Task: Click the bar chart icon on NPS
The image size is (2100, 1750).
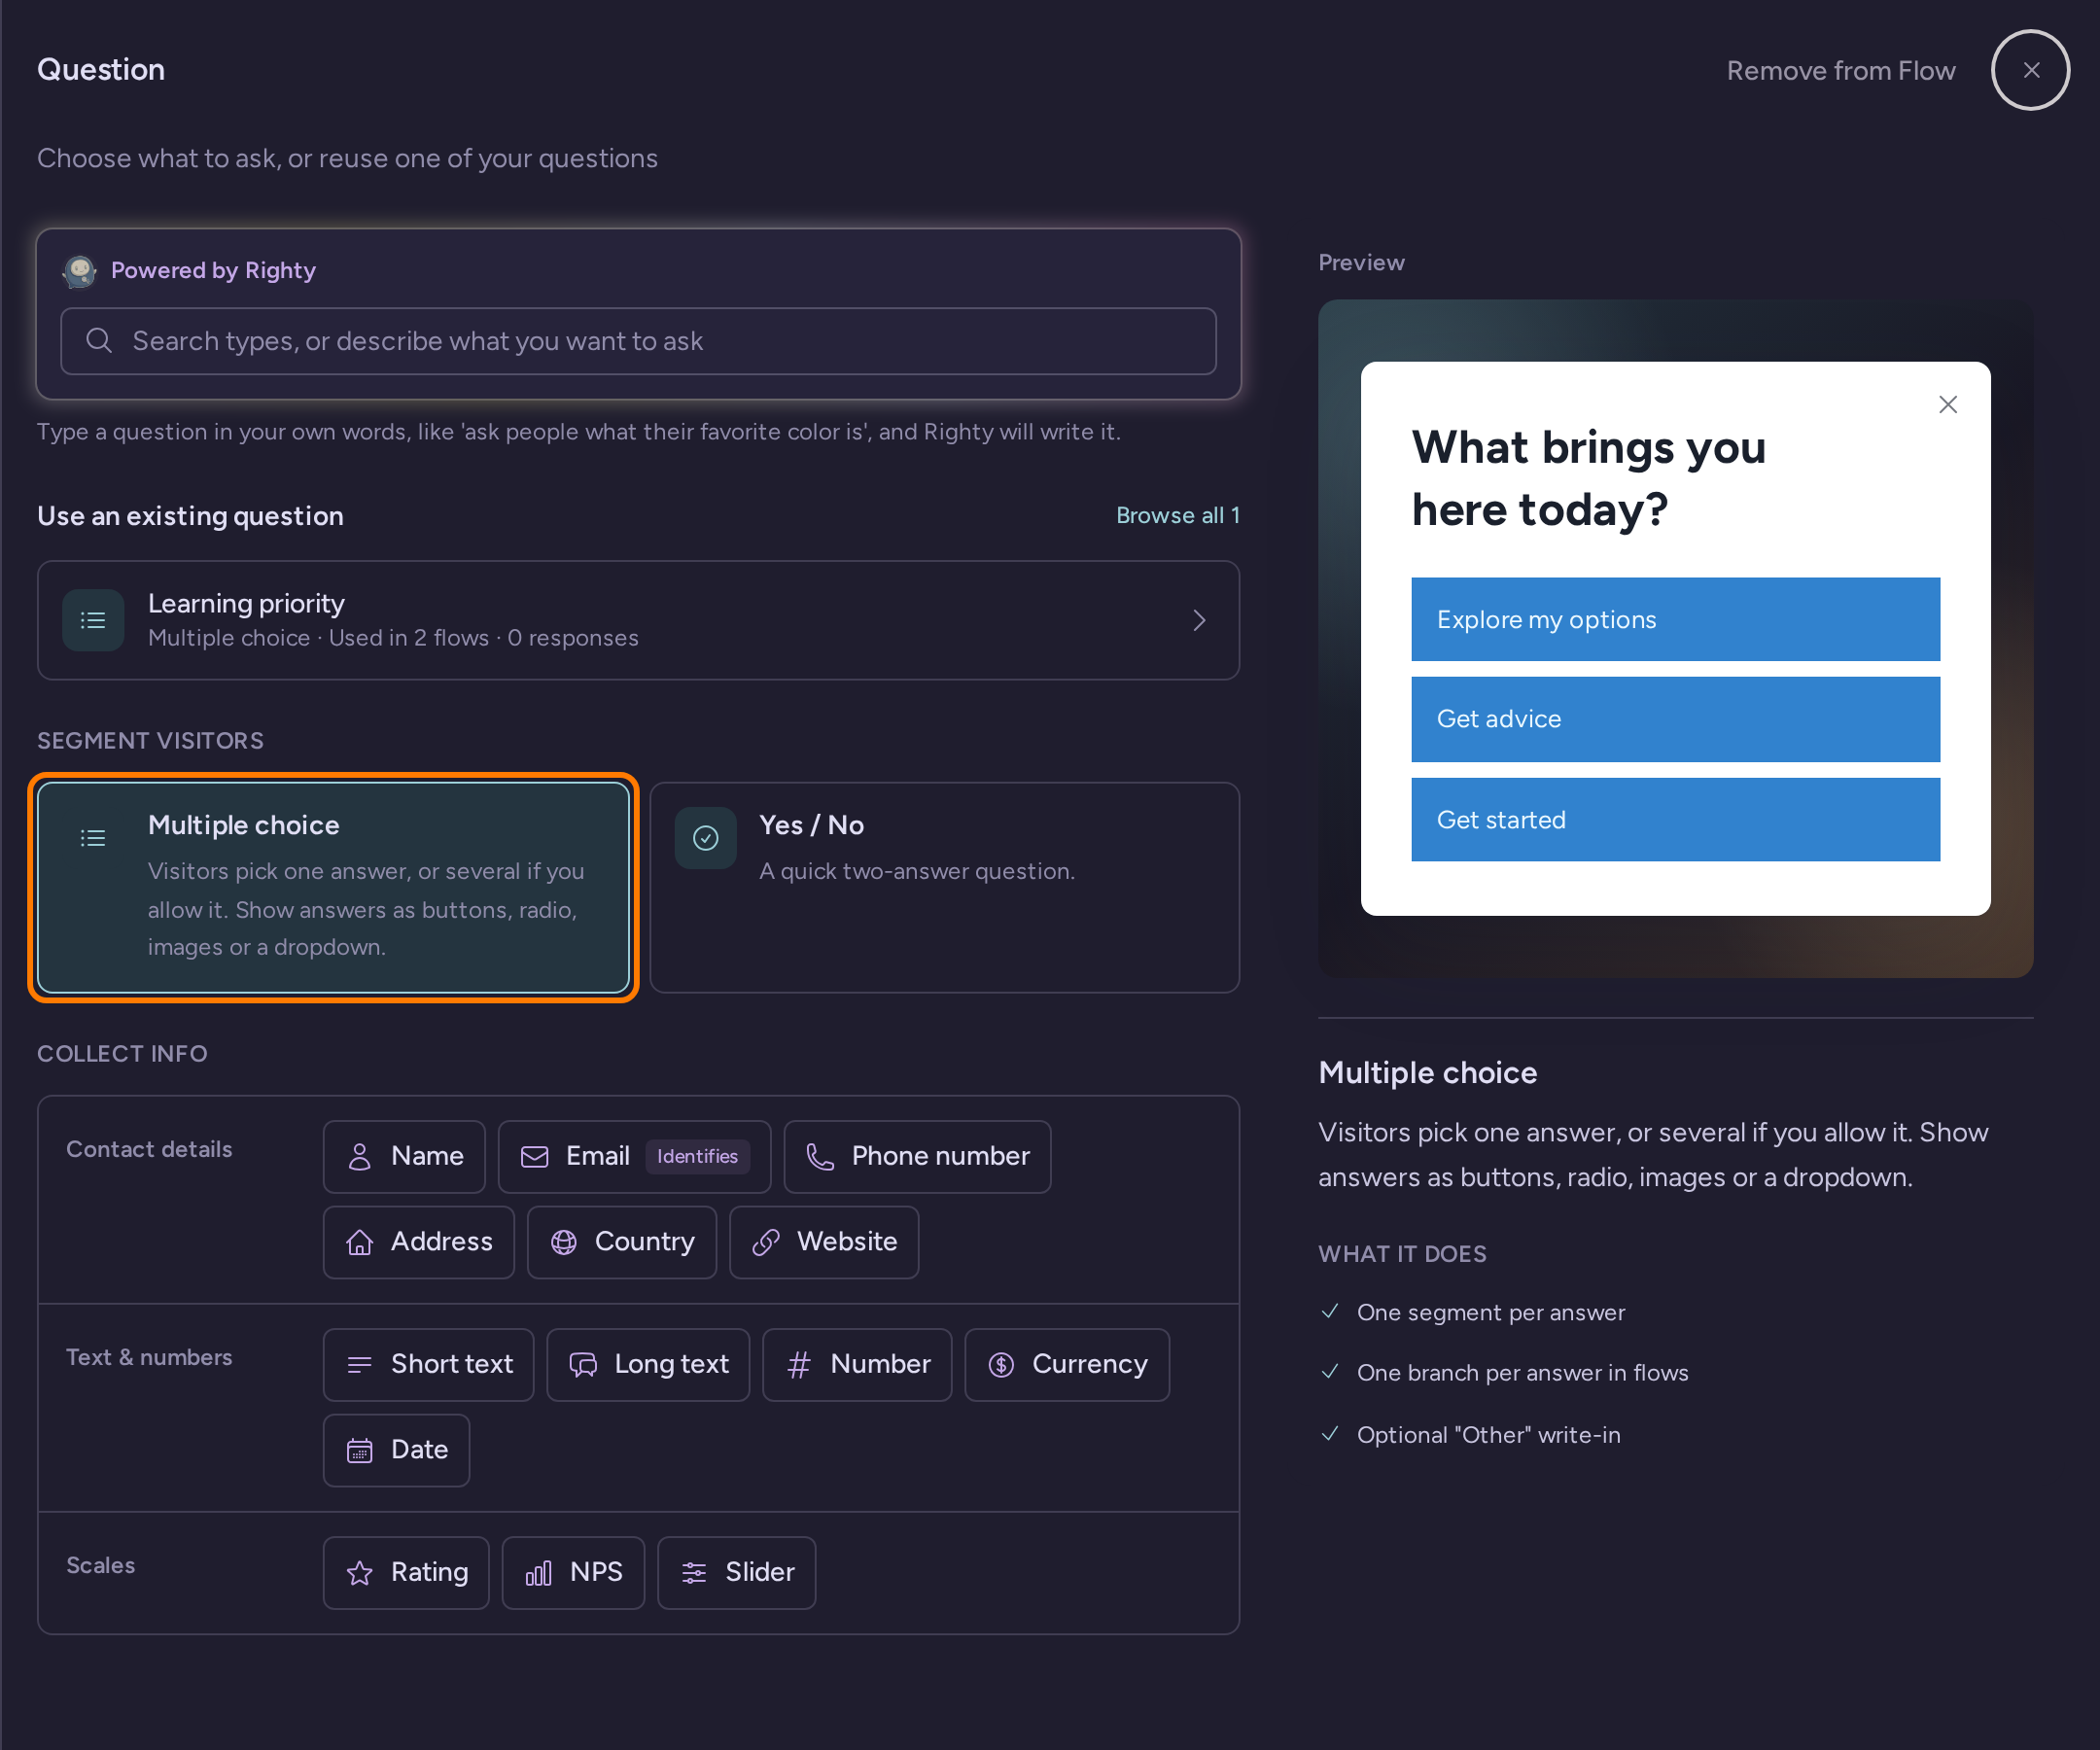Action: (539, 1573)
